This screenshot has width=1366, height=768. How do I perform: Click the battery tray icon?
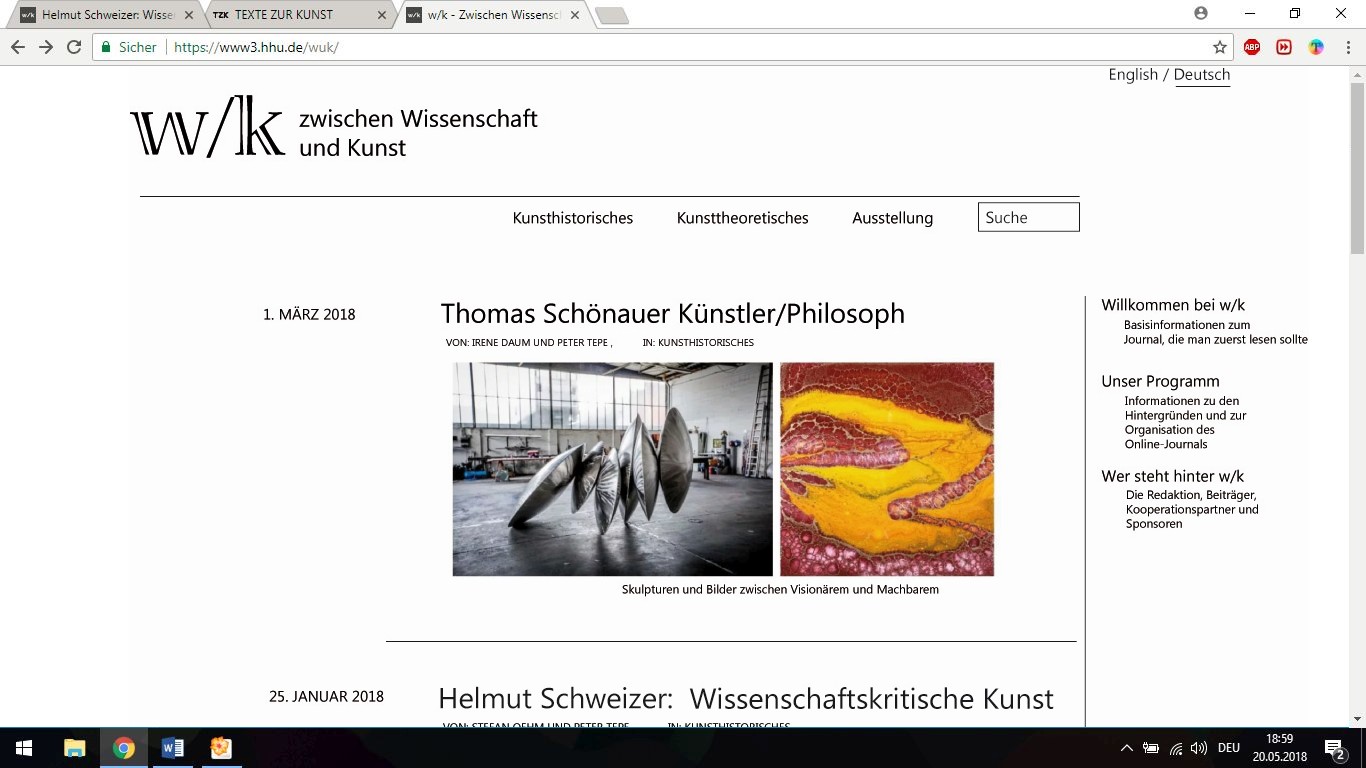pos(1151,748)
